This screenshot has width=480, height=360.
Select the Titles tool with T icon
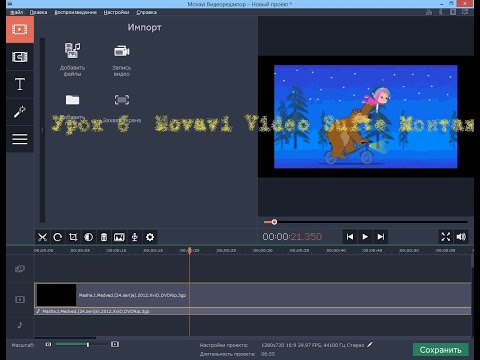(x=20, y=84)
